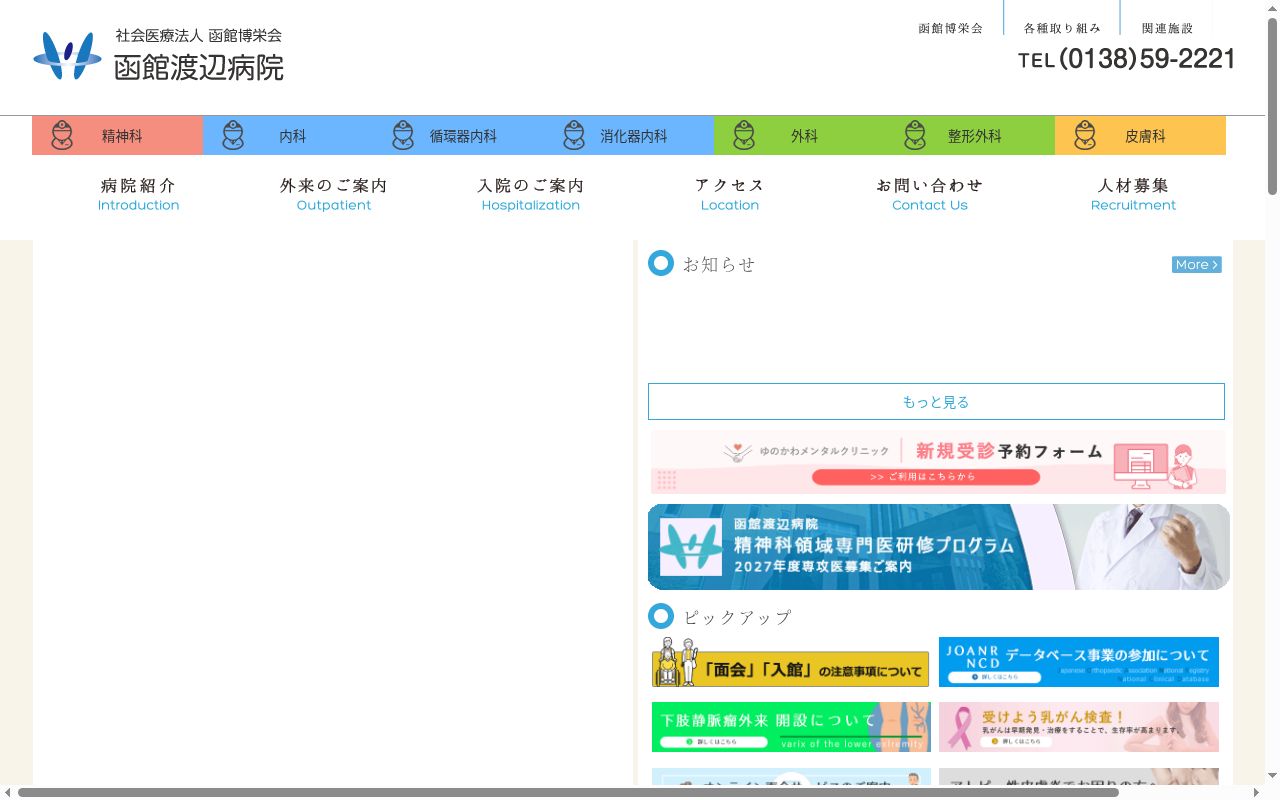Image resolution: width=1280 pixels, height=800 pixels.
Task: Open the 皮膚科 department tab
Action: tap(1140, 135)
